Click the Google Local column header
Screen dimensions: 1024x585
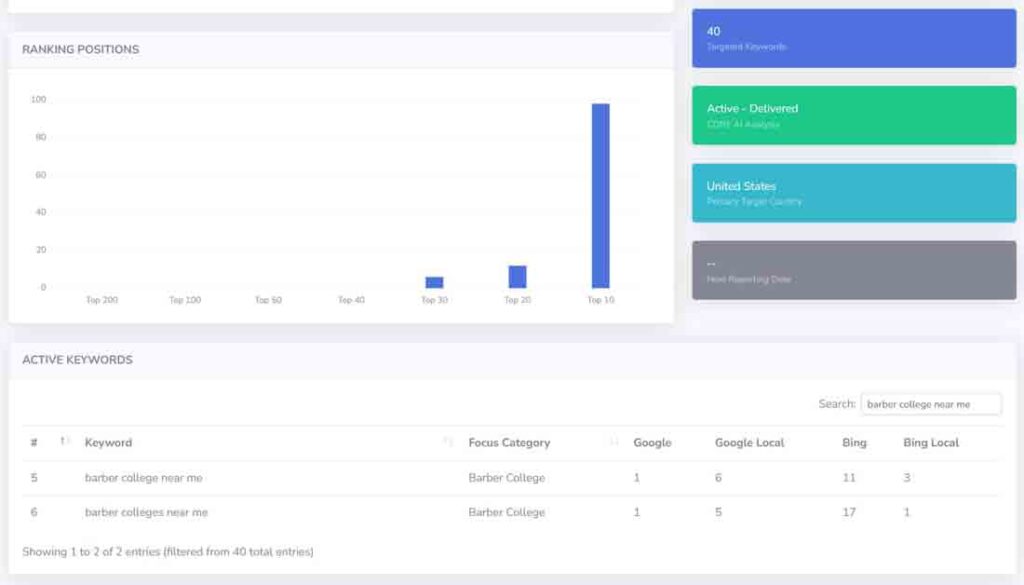749,442
